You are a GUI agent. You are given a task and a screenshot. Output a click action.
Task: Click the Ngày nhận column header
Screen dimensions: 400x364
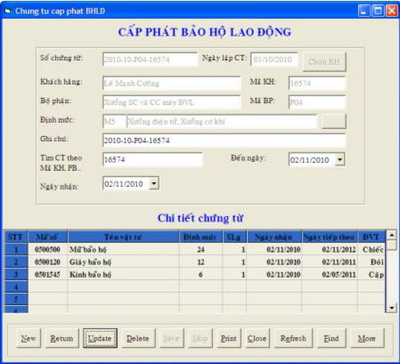pos(274,237)
